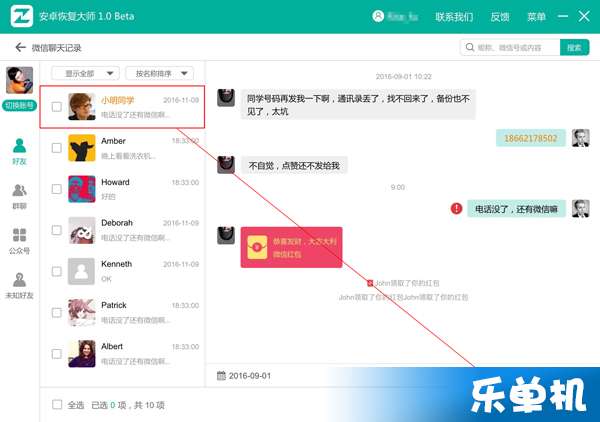The image size is (600, 422).
Task: Click the red envelope 微信红包 message
Action: coord(291,247)
